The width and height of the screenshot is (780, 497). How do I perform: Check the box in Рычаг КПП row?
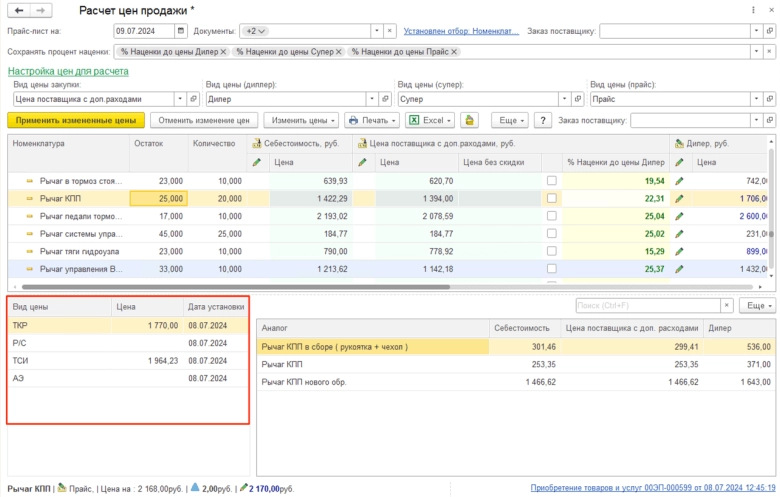(551, 198)
